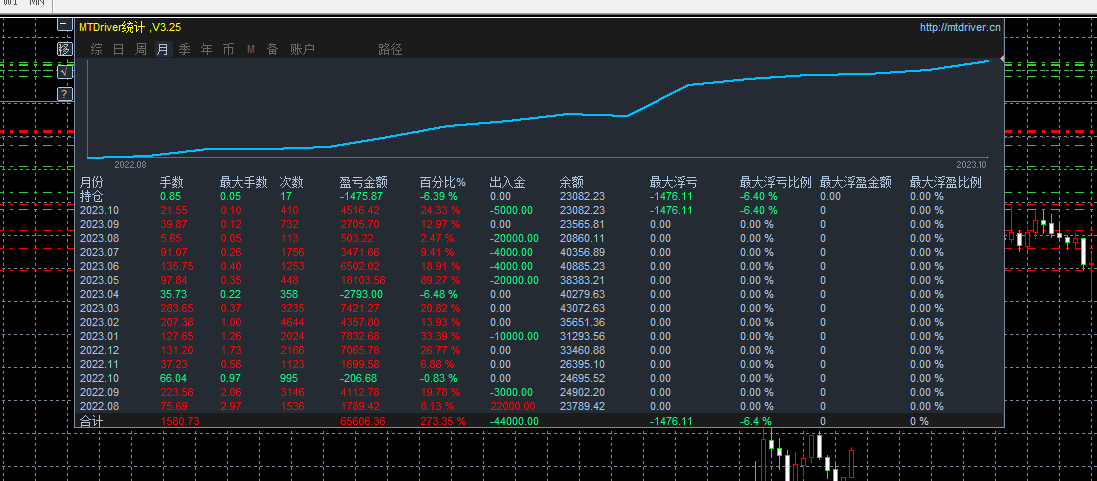The width and height of the screenshot is (1097, 481).
Task: Click the small arrow at panel's right edge
Action: coord(1003,58)
